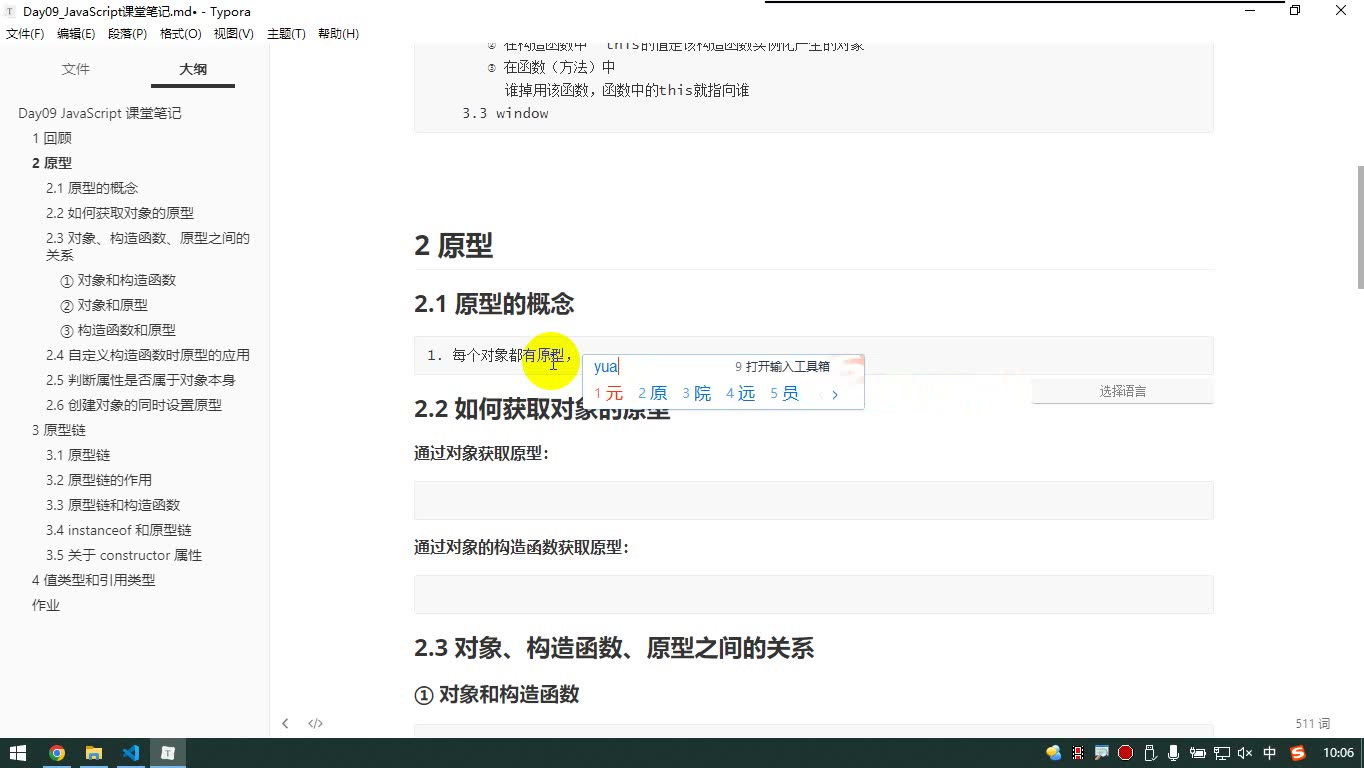Jump to outline item 3.1 原型链
Viewport: 1364px width, 768px height.
78,455
